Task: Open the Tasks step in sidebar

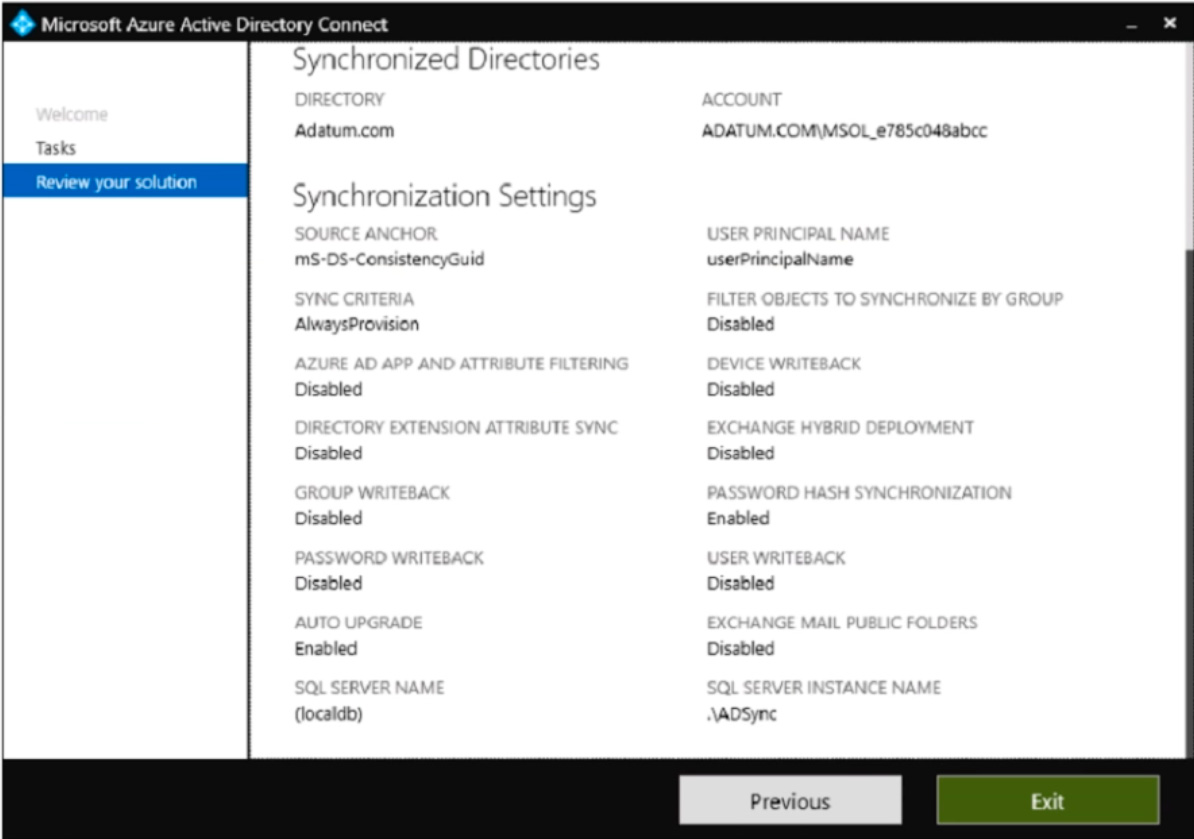Action: tap(56, 148)
